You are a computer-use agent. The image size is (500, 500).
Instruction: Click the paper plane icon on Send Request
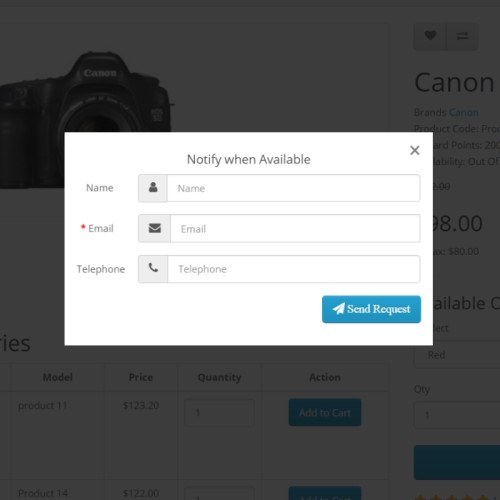click(x=338, y=309)
